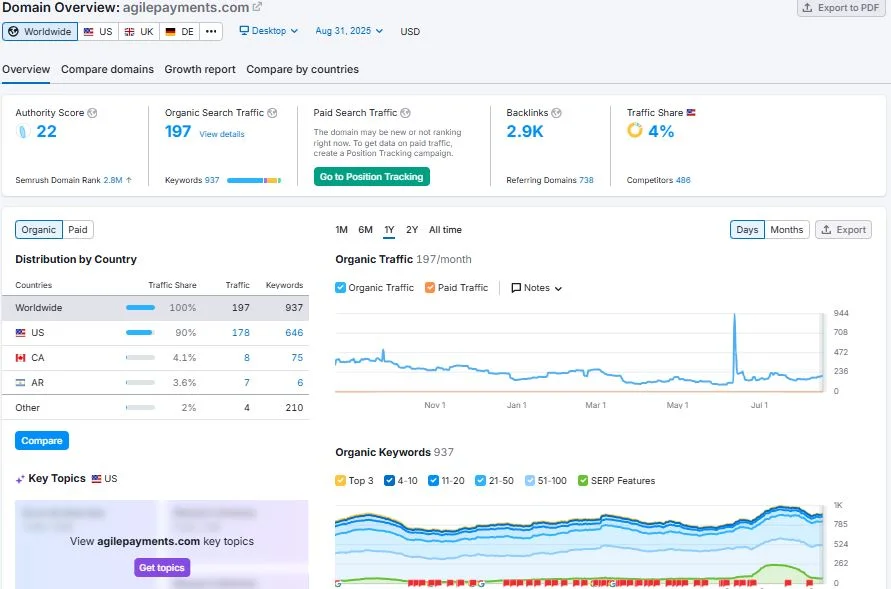Screen dimensions: 891x589
Task: Click AR traffic value 7
Action: point(247,382)
